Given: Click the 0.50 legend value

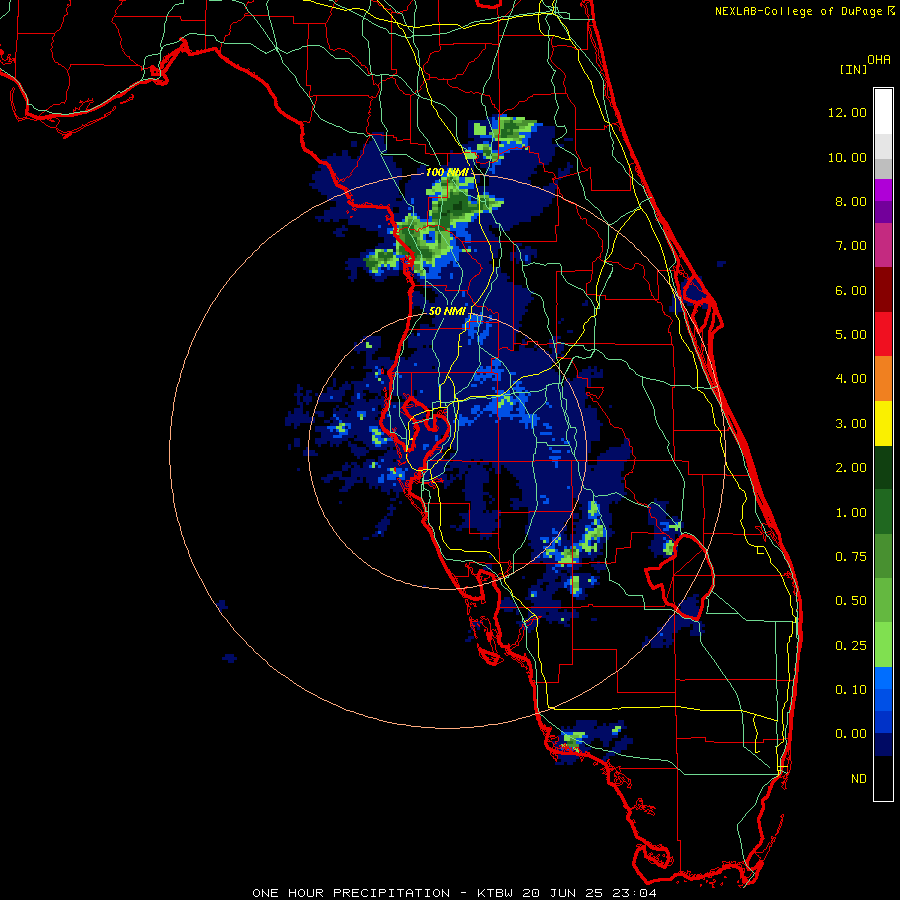Looking at the screenshot, I should (851, 601).
